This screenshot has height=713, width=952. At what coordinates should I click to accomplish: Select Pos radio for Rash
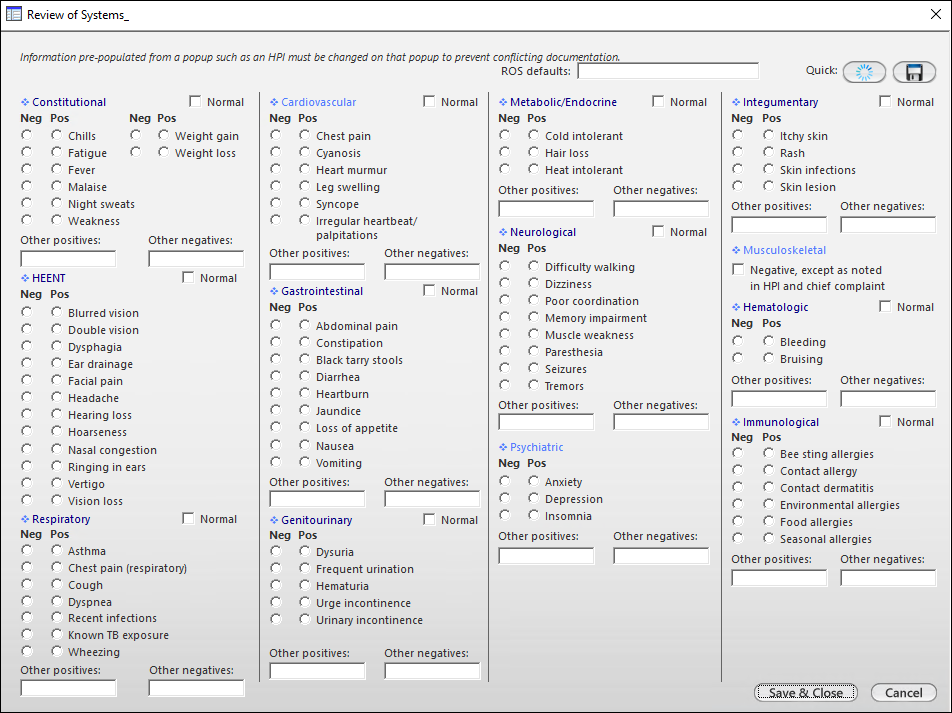coord(769,152)
